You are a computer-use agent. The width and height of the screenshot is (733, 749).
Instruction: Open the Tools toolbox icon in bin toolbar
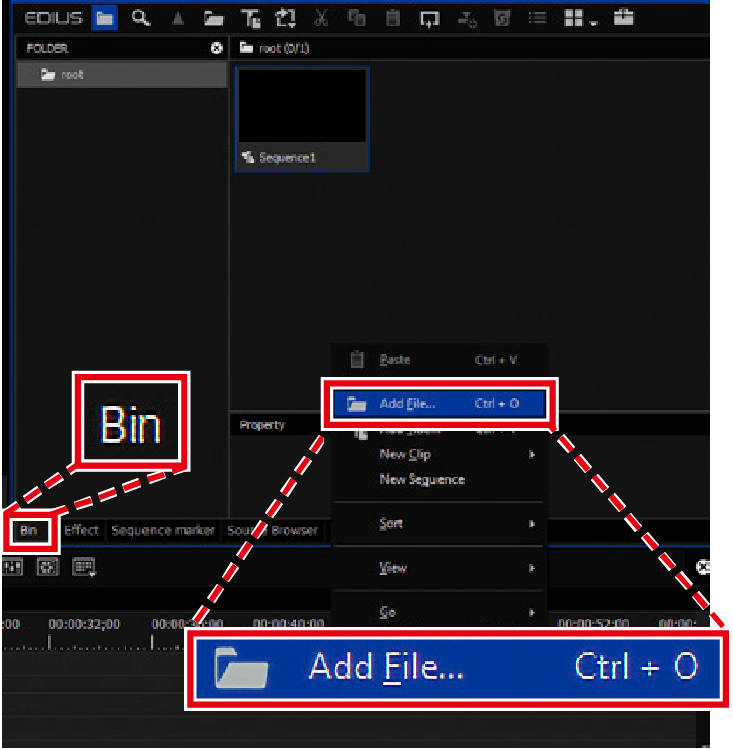click(624, 17)
